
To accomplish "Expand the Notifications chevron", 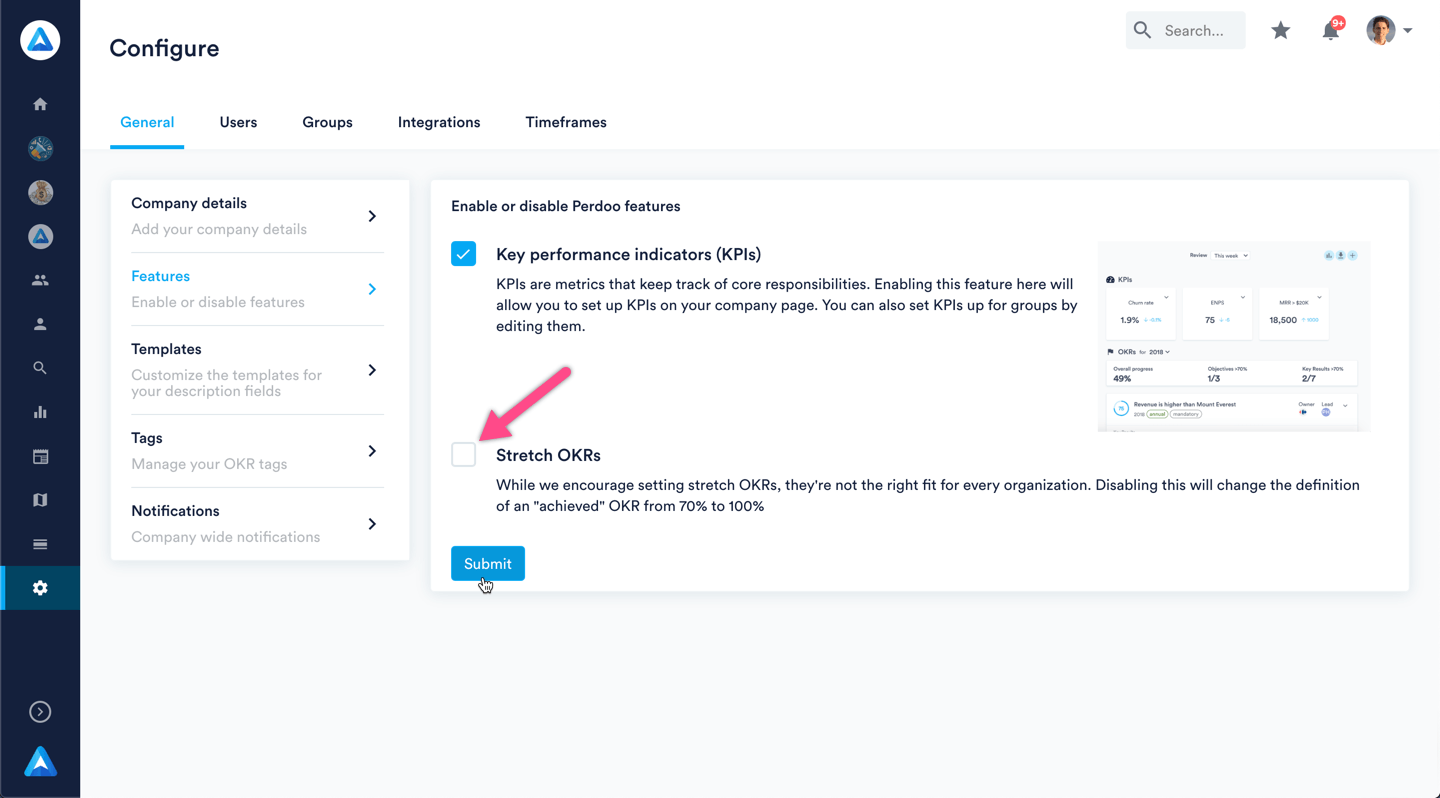I will pos(372,524).
